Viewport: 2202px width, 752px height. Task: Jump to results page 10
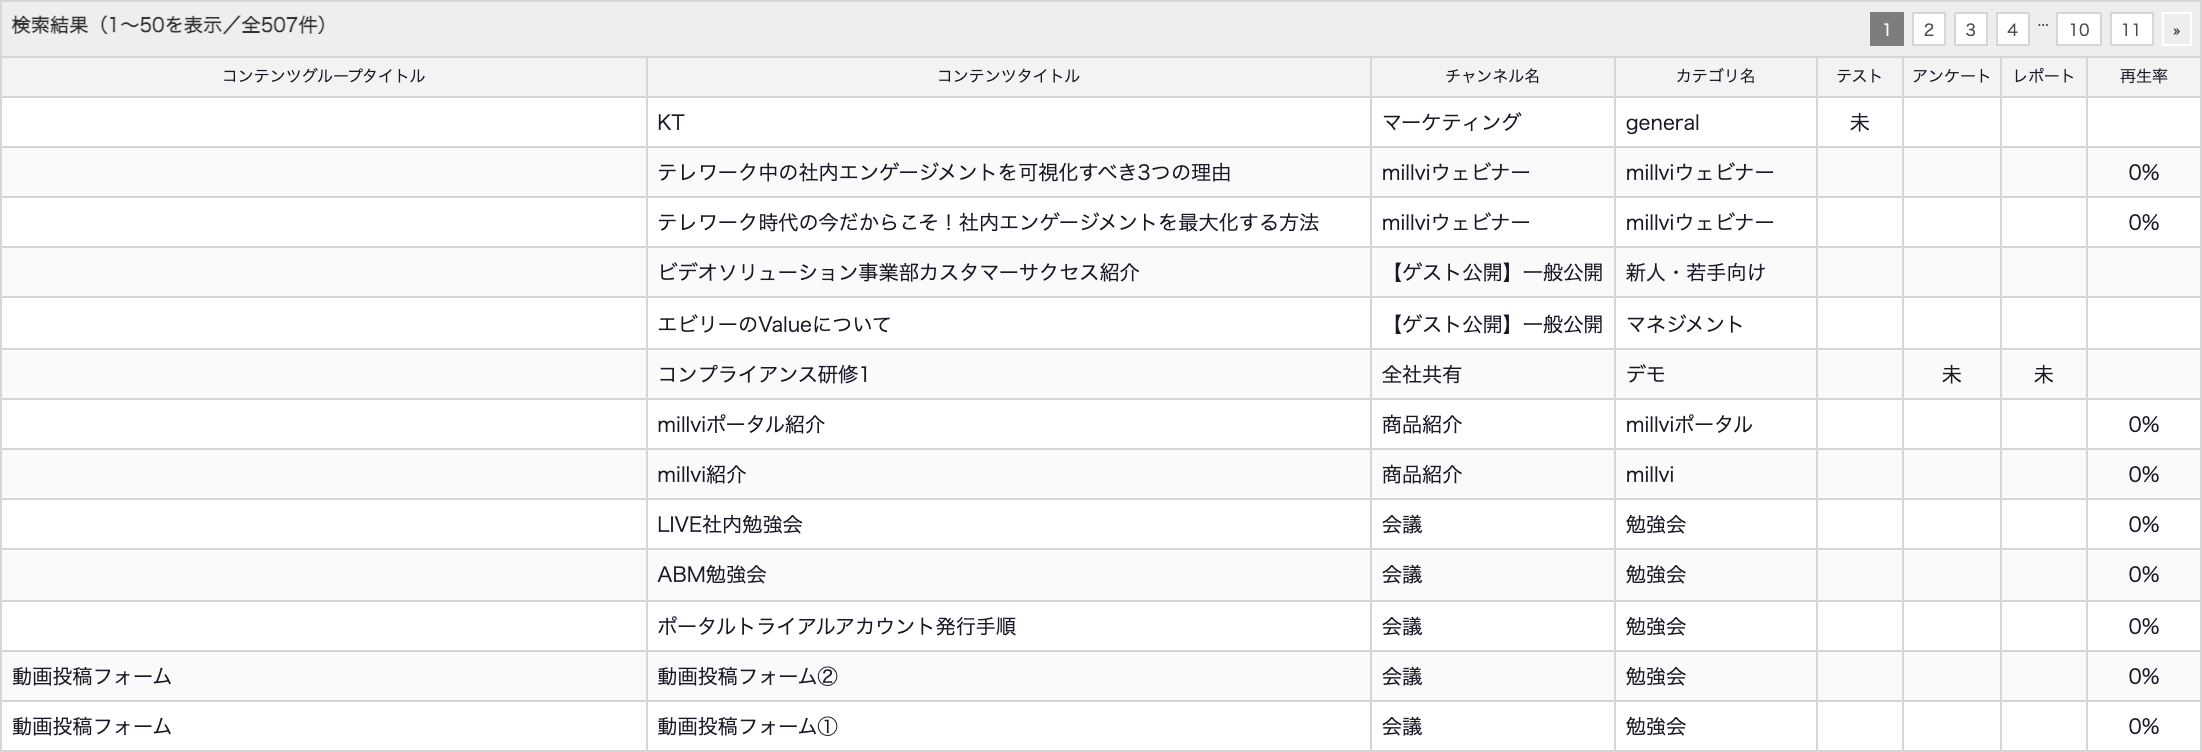tap(2079, 29)
